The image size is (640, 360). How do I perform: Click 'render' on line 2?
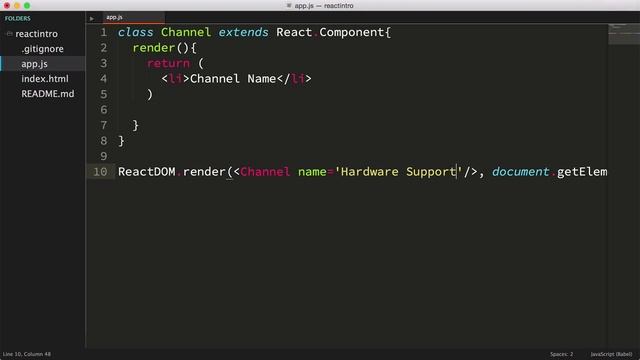tap(153, 48)
